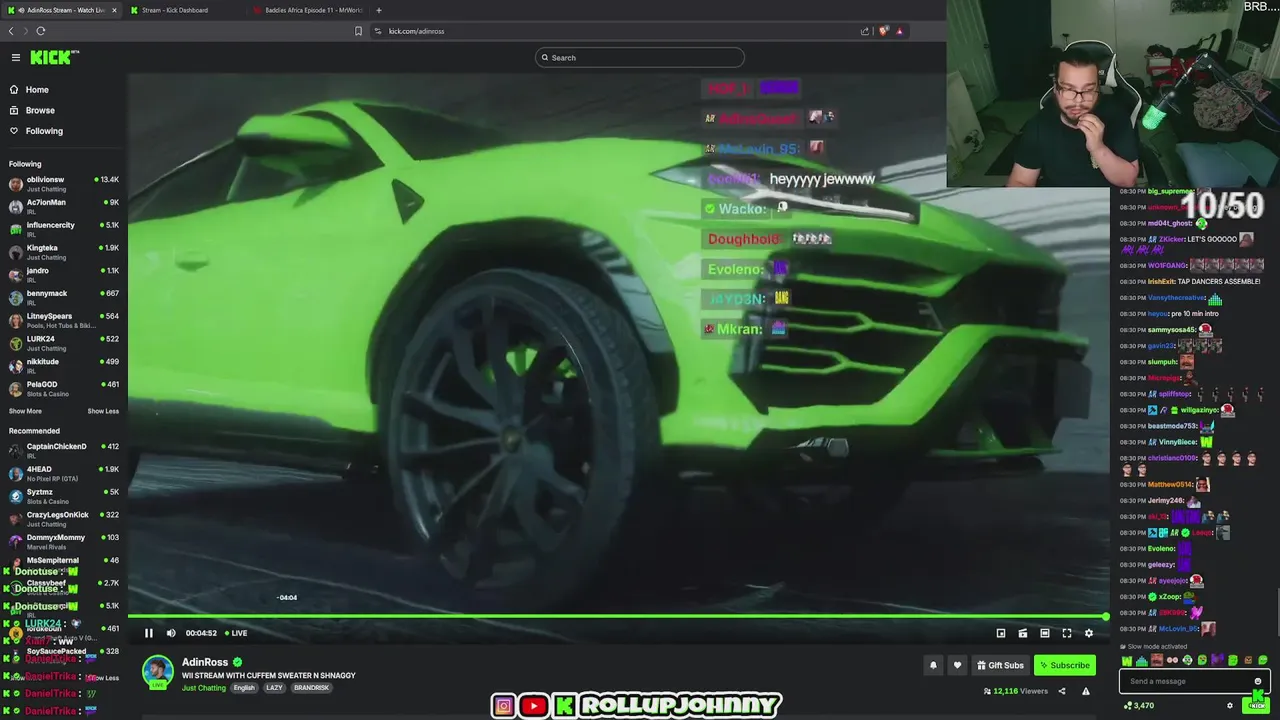Open nikkitude channel
Screen dimensions: 1280x720
64,366
